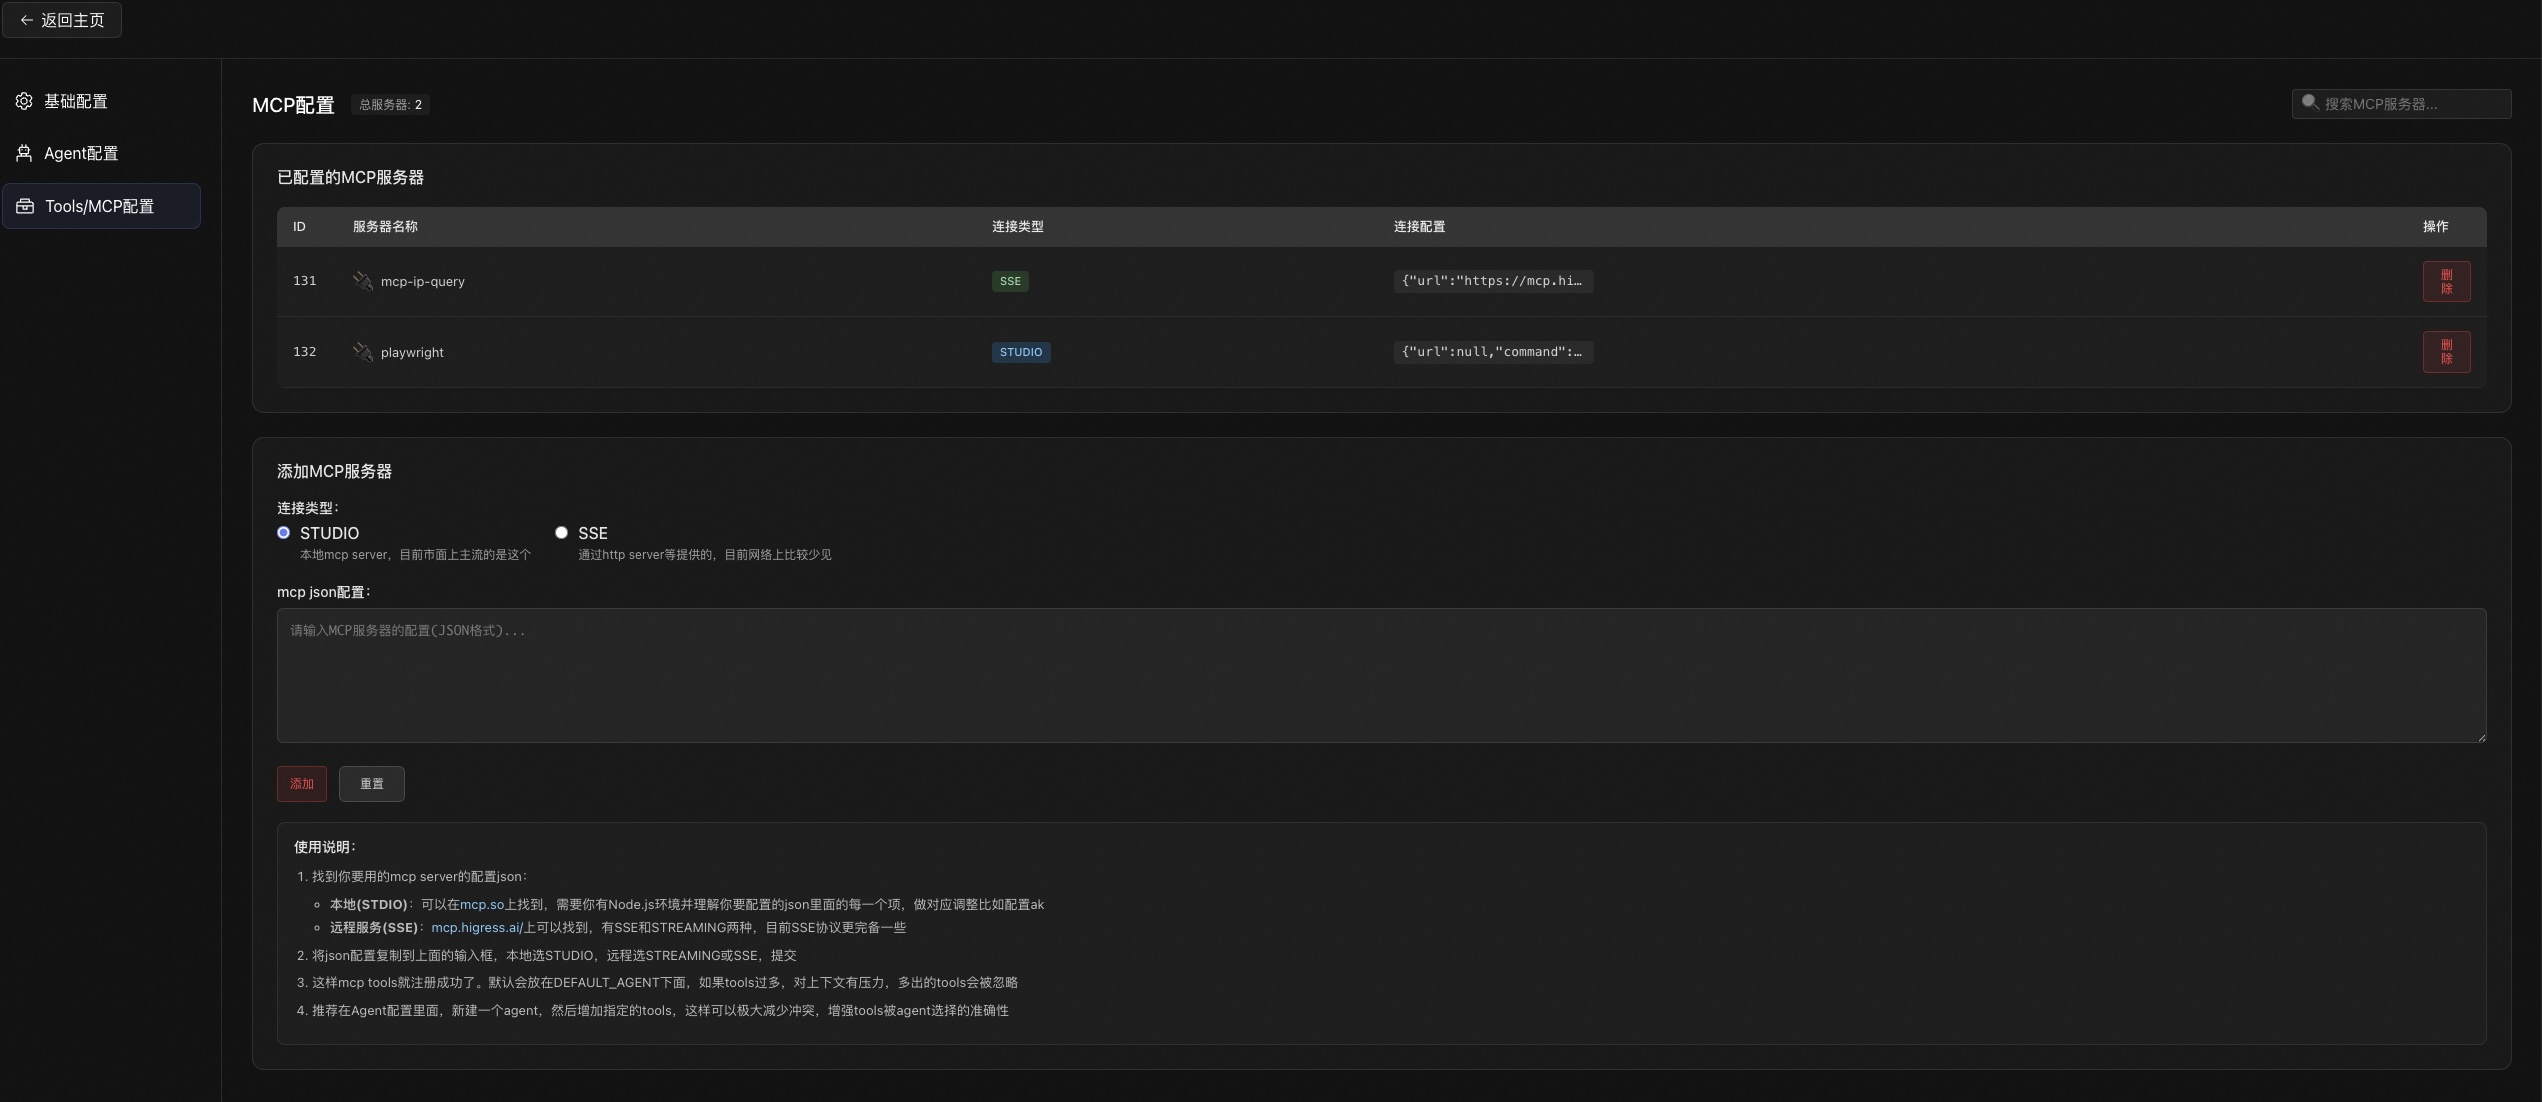Click the plug icon next to mcp-ip-query
The image size is (2542, 1102).
[362, 281]
